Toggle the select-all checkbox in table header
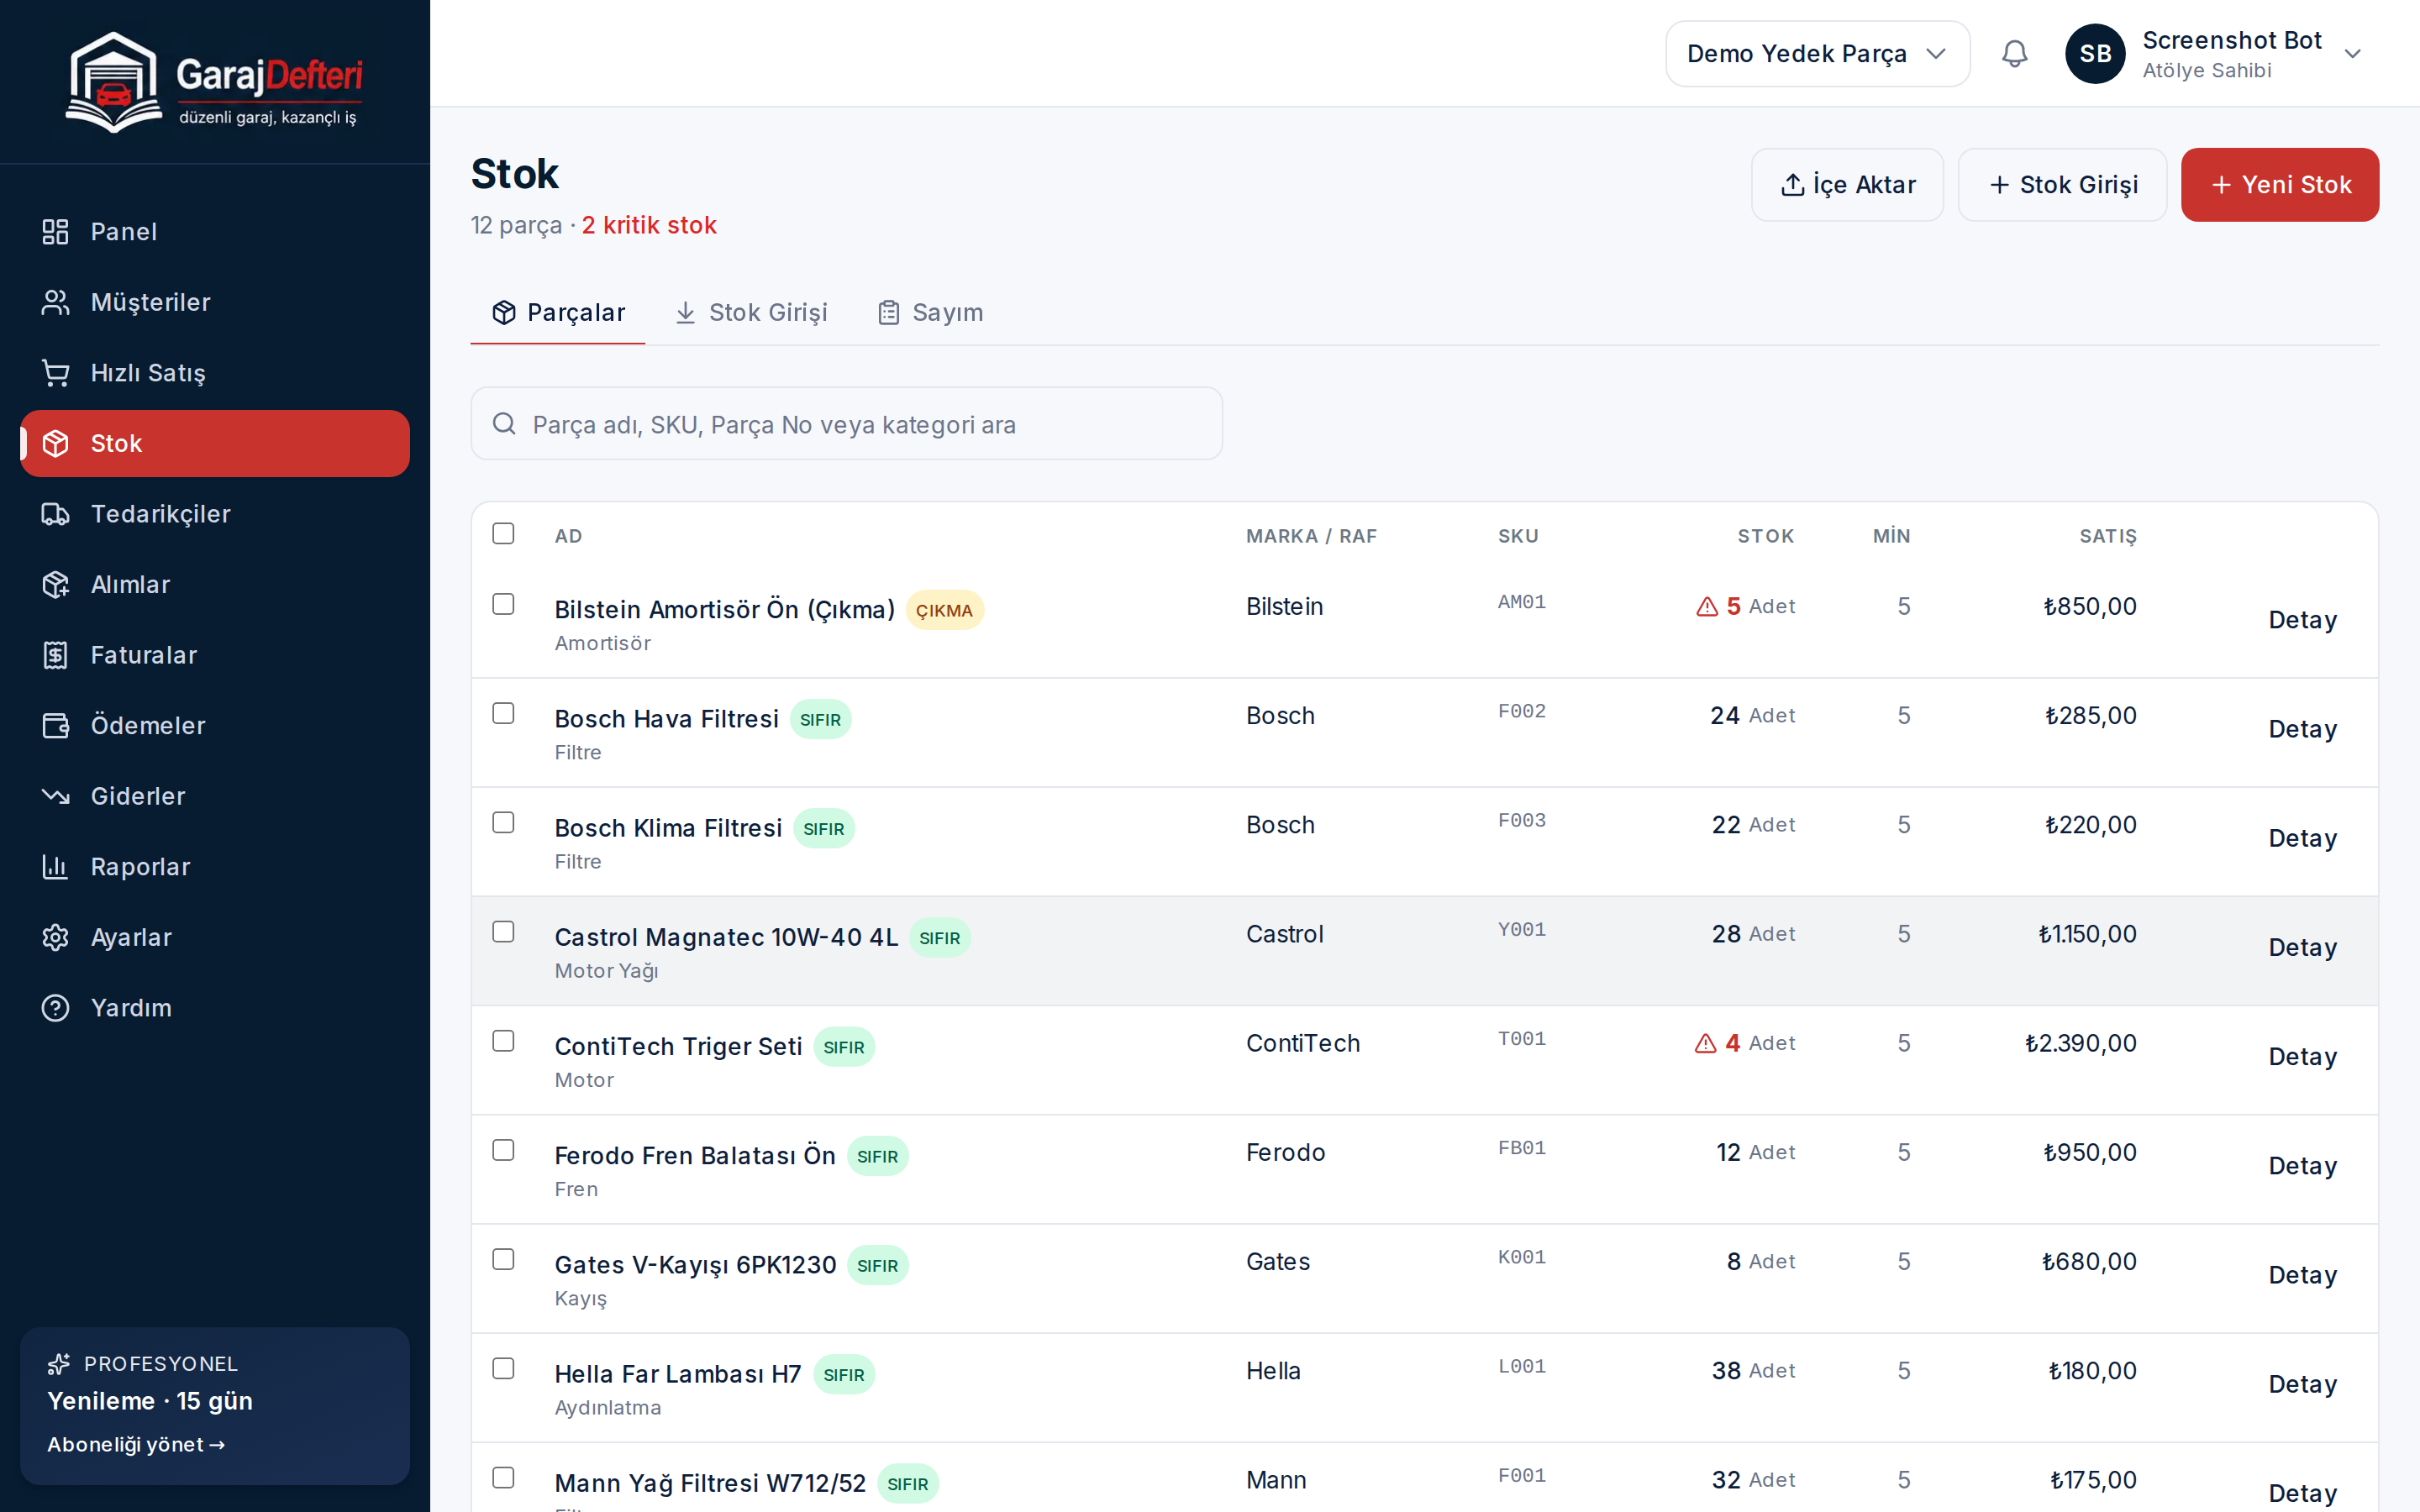The height and width of the screenshot is (1512, 2420). click(x=503, y=533)
